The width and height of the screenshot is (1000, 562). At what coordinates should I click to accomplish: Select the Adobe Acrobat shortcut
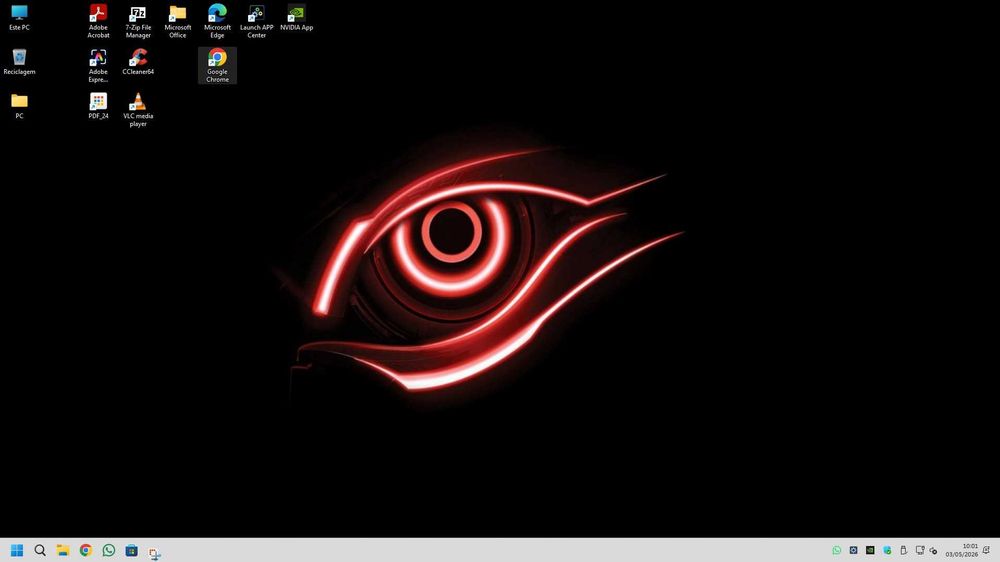pyautogui.click(x=98, y=21)
